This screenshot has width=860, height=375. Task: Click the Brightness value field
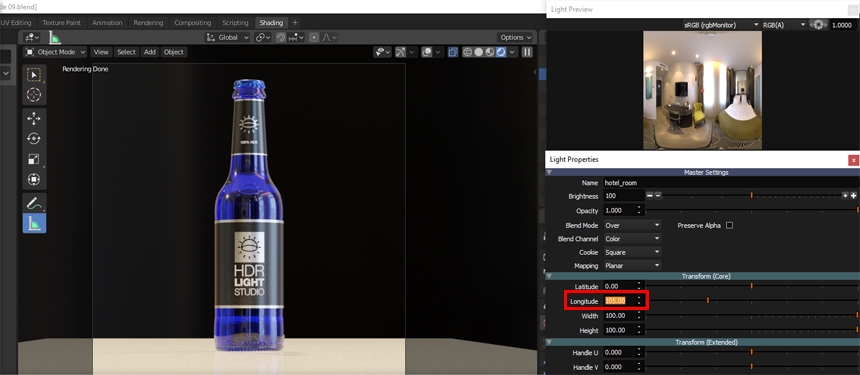click(x=624, y=196)
